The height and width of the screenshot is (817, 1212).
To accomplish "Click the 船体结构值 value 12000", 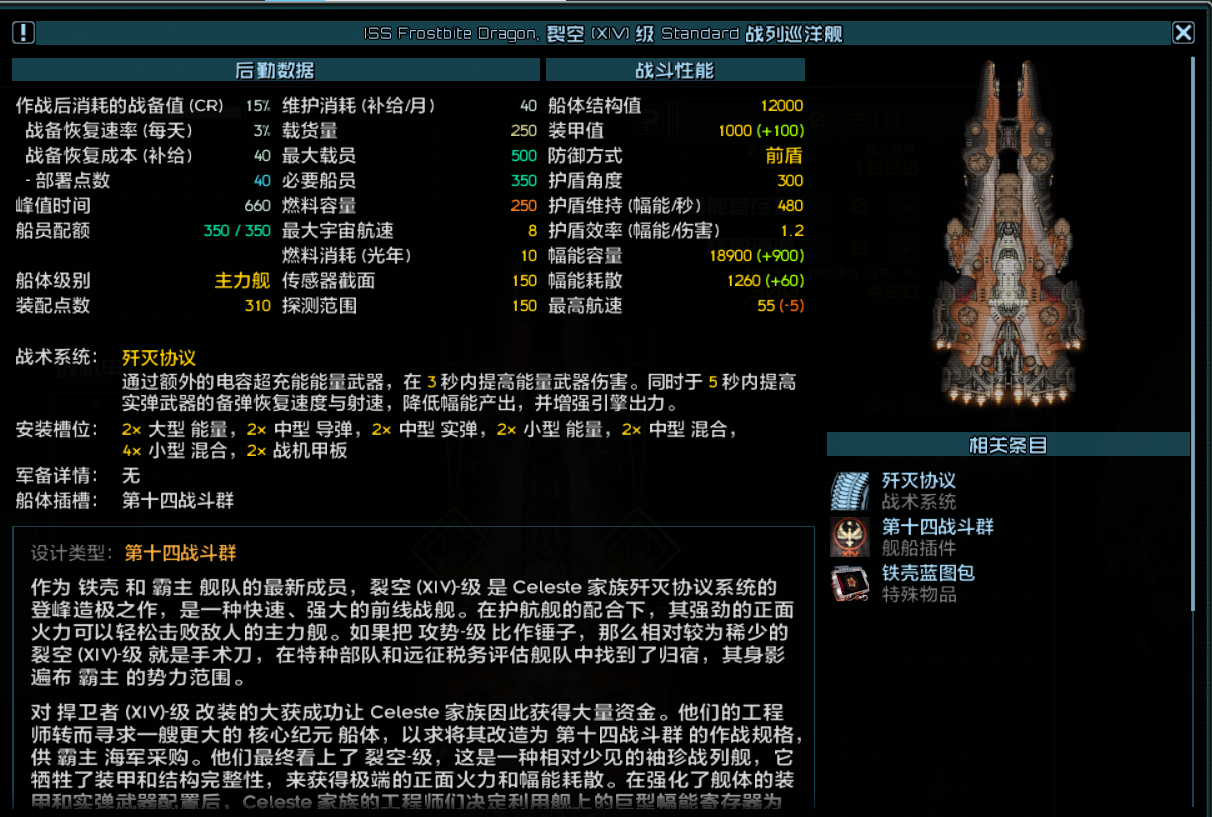I will [781, 106].
